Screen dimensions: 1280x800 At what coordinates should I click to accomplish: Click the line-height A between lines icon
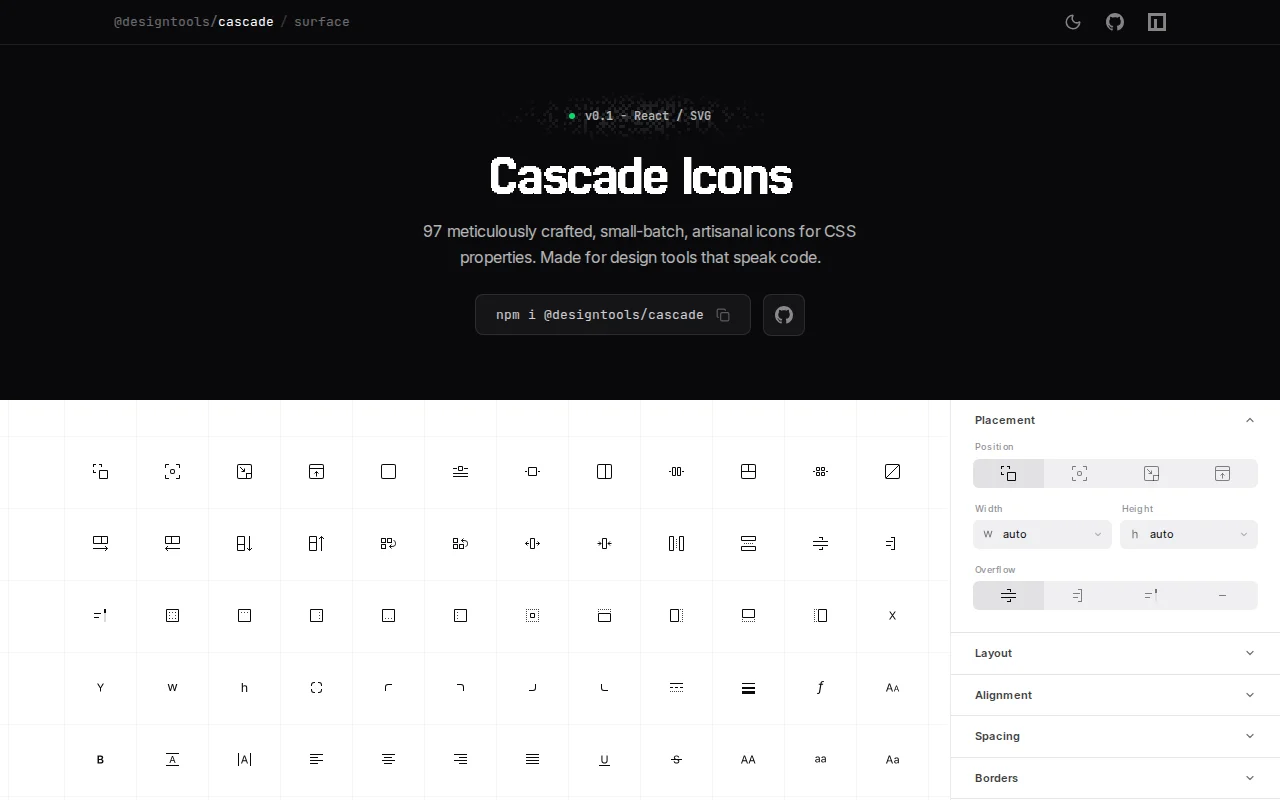(172, 759)
